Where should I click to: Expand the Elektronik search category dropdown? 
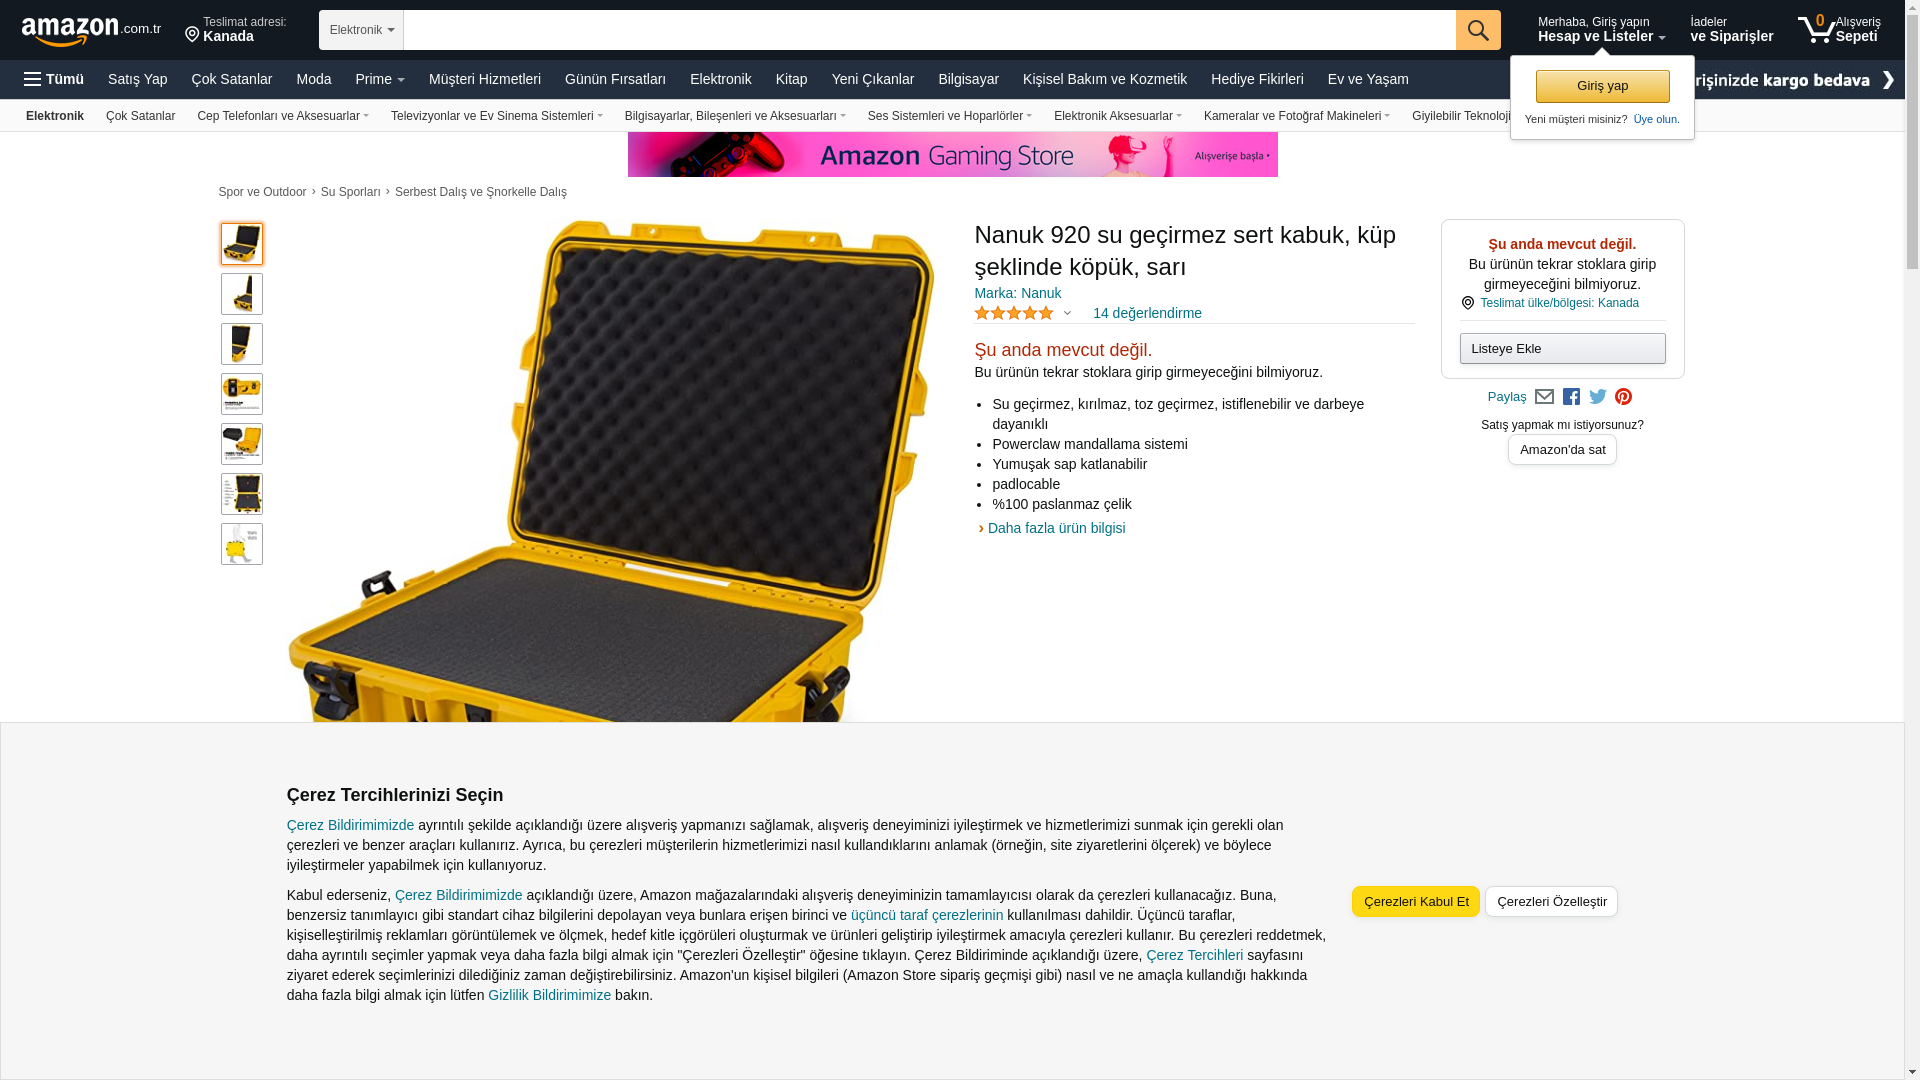click(x=361, y=30)
